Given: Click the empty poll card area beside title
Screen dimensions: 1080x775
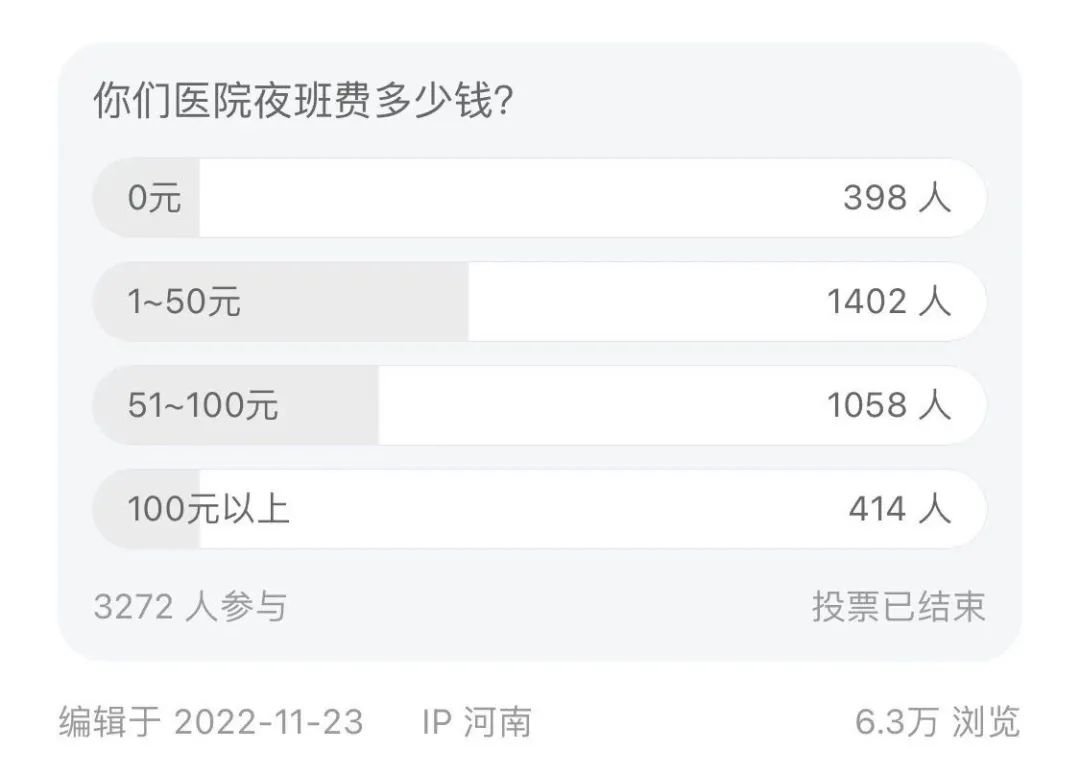Looking at the screenshot, I should click(x=758, y=101).
